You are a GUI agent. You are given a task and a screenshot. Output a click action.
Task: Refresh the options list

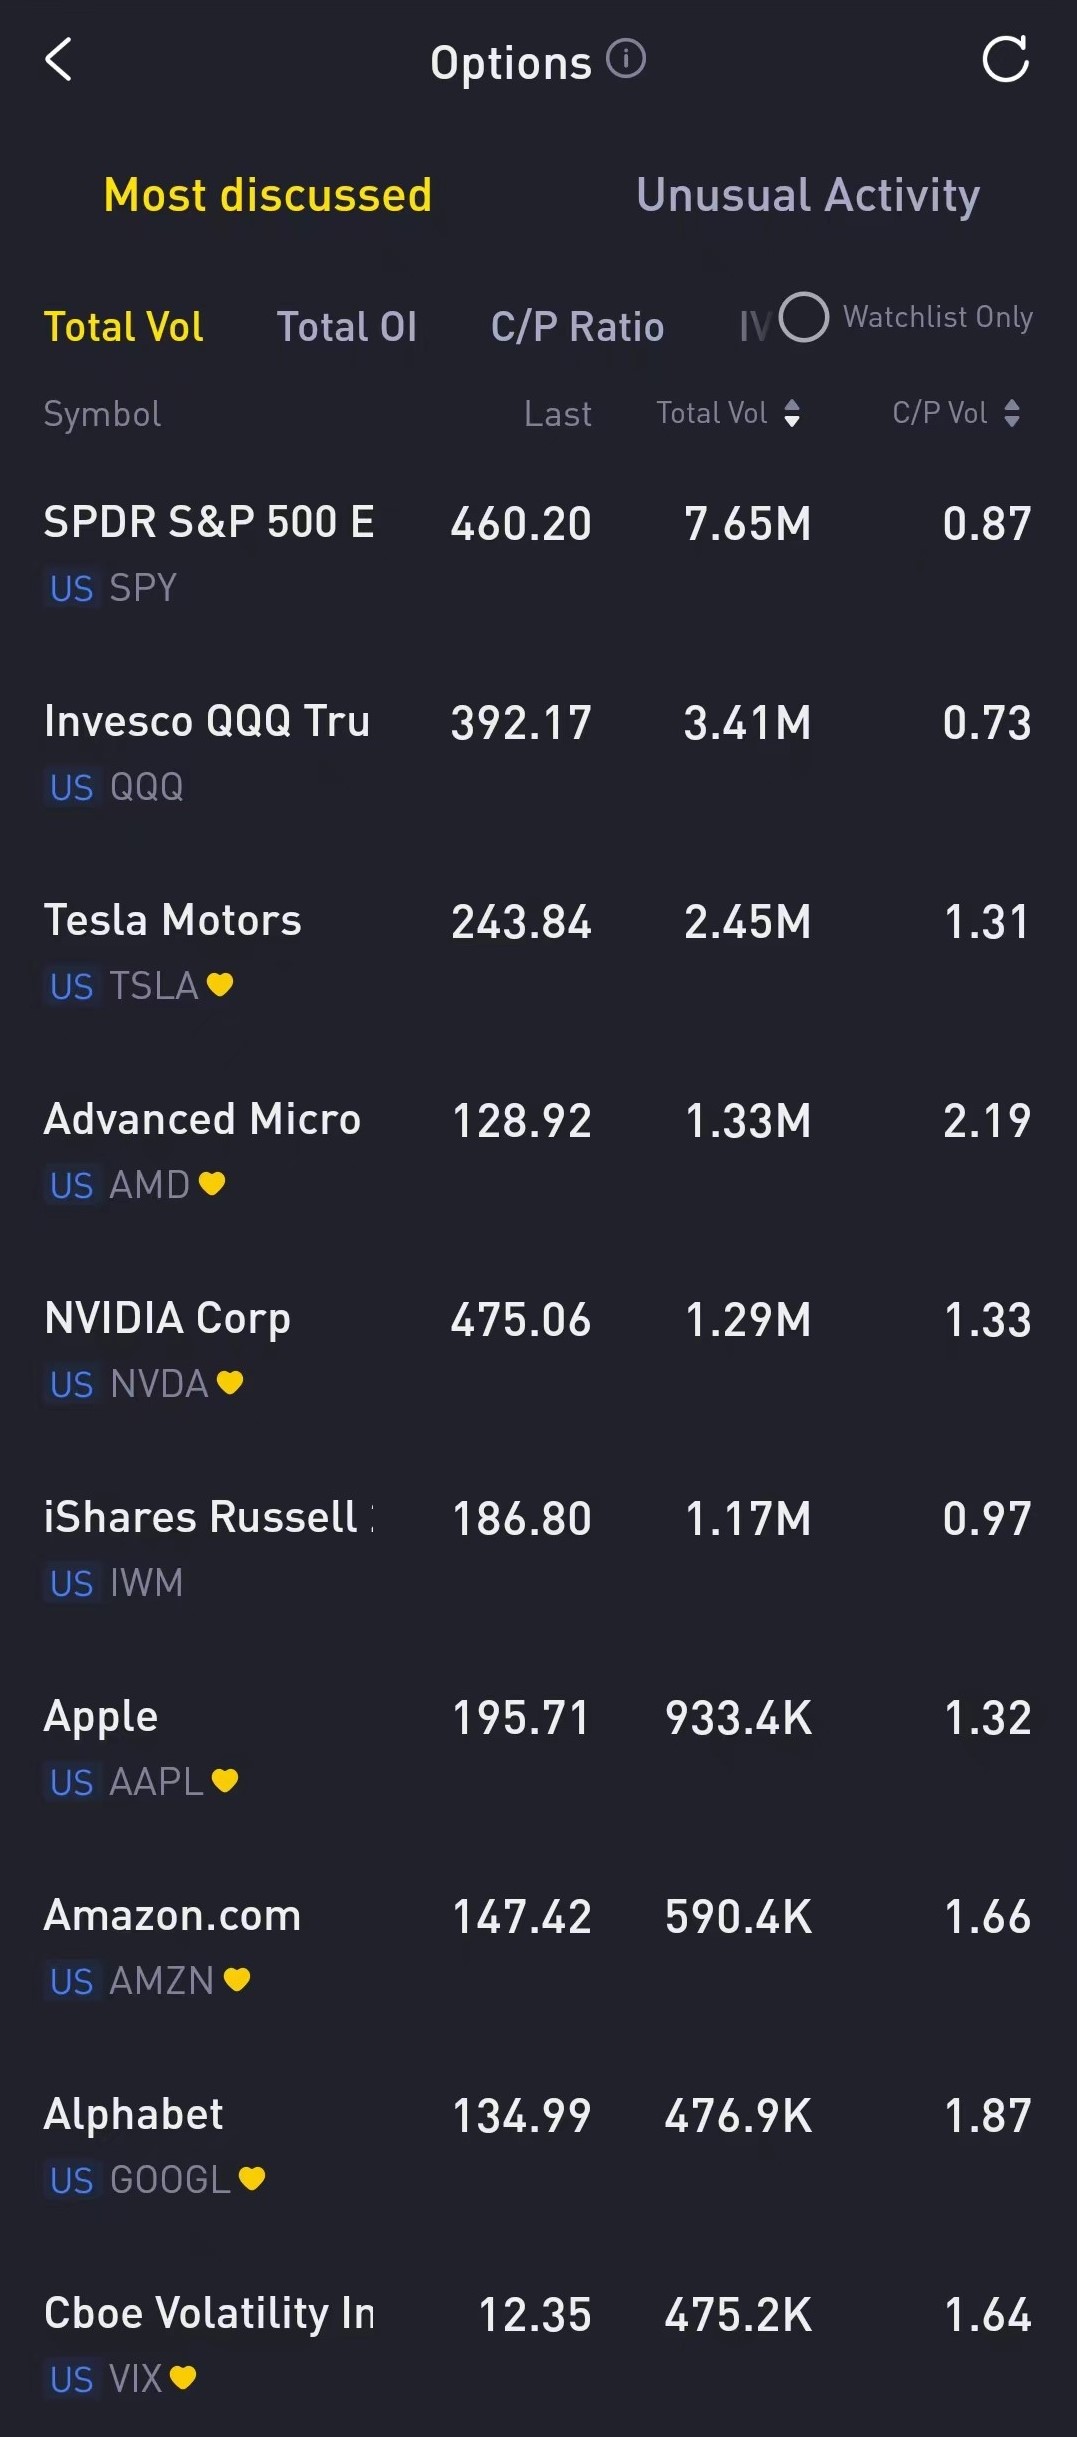pos(1005,60)
